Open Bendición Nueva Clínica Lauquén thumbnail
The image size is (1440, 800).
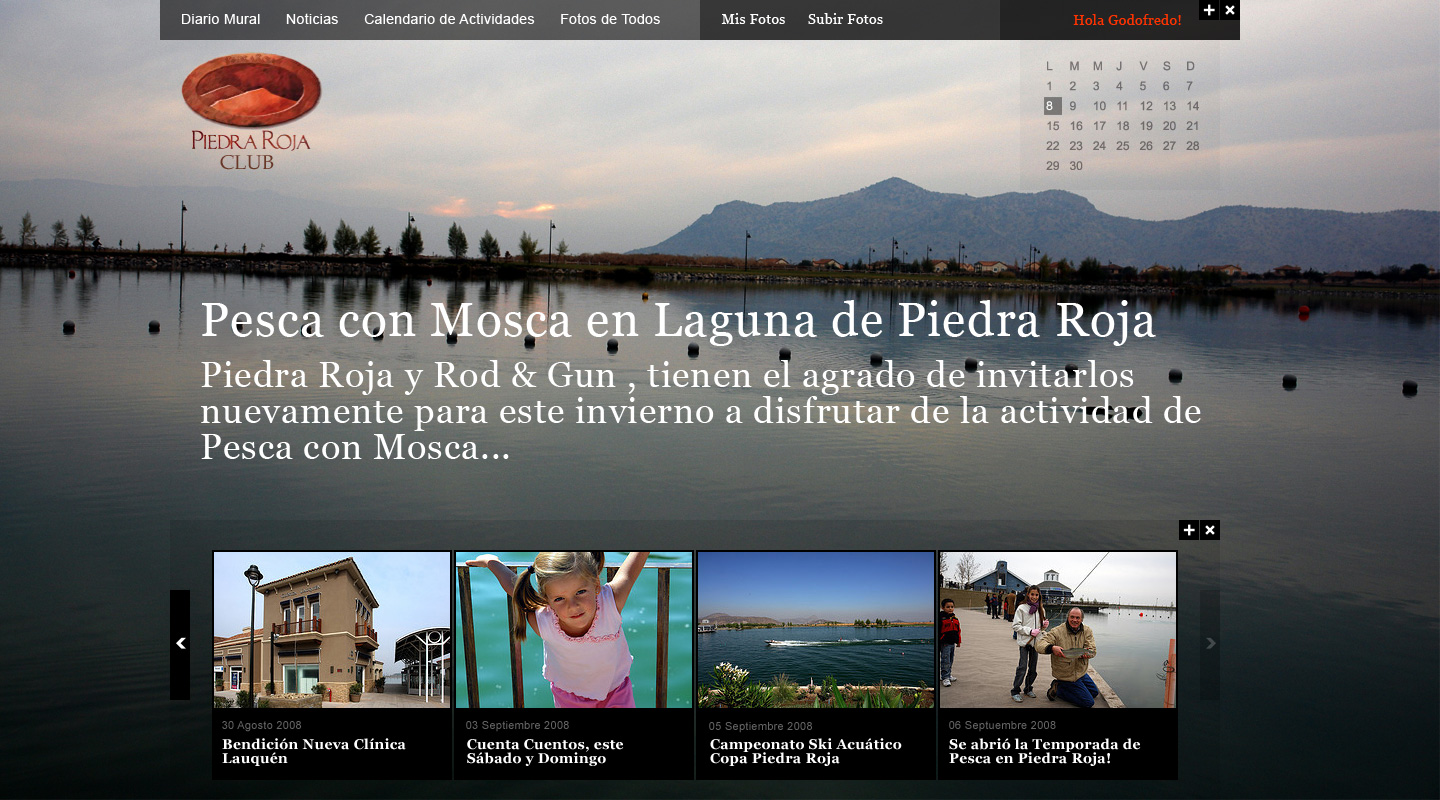point(332,630)
